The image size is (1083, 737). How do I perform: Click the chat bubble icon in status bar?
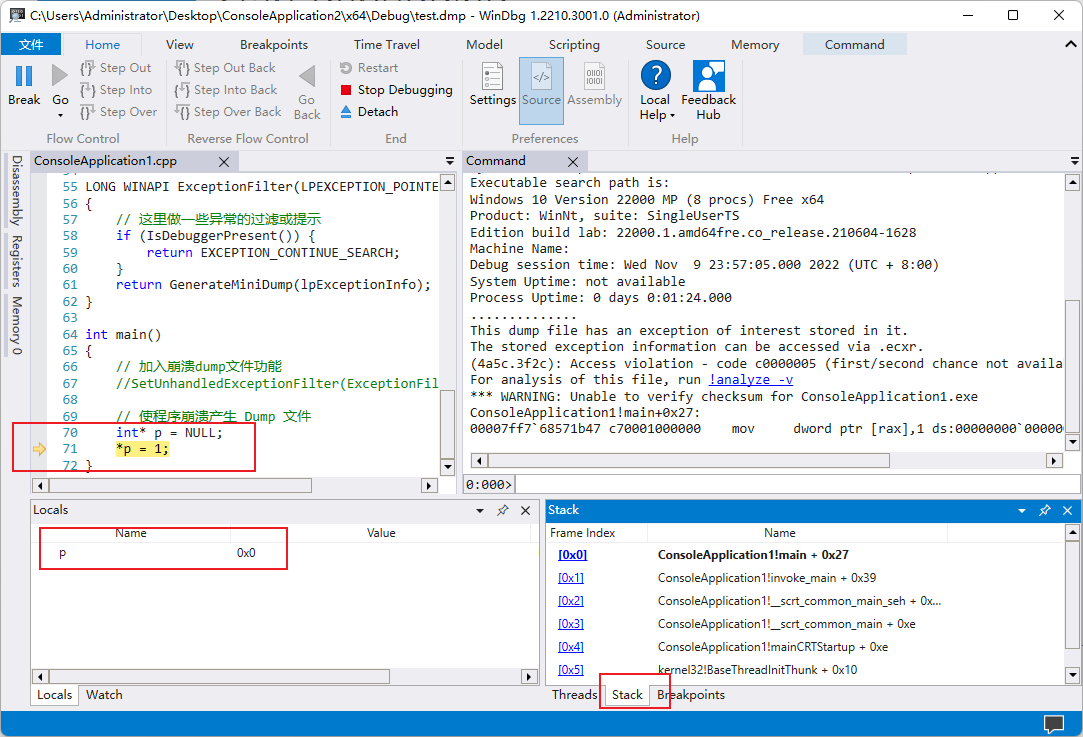coord(1053,723)
